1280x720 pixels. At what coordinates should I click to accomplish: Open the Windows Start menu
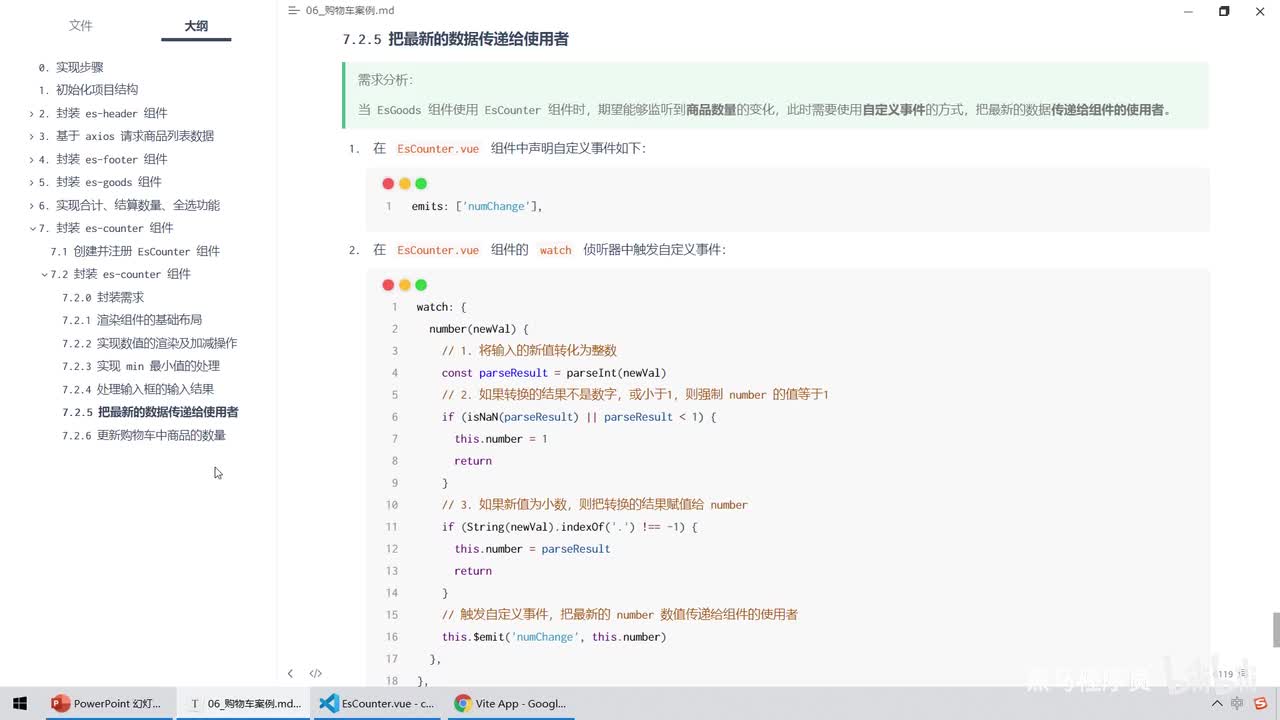coord(19,704)
